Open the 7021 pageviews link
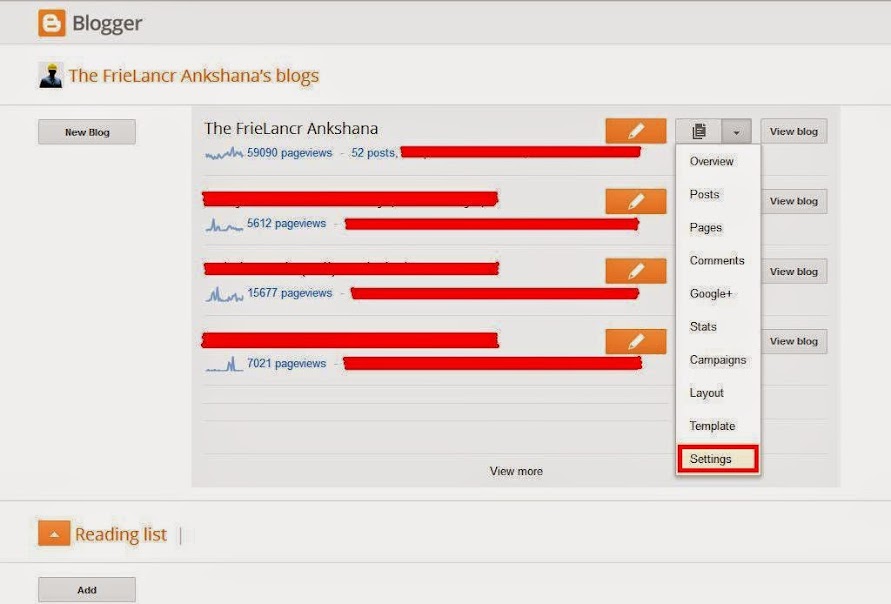This screenshot has width=891, height=604. coord(286,364)
